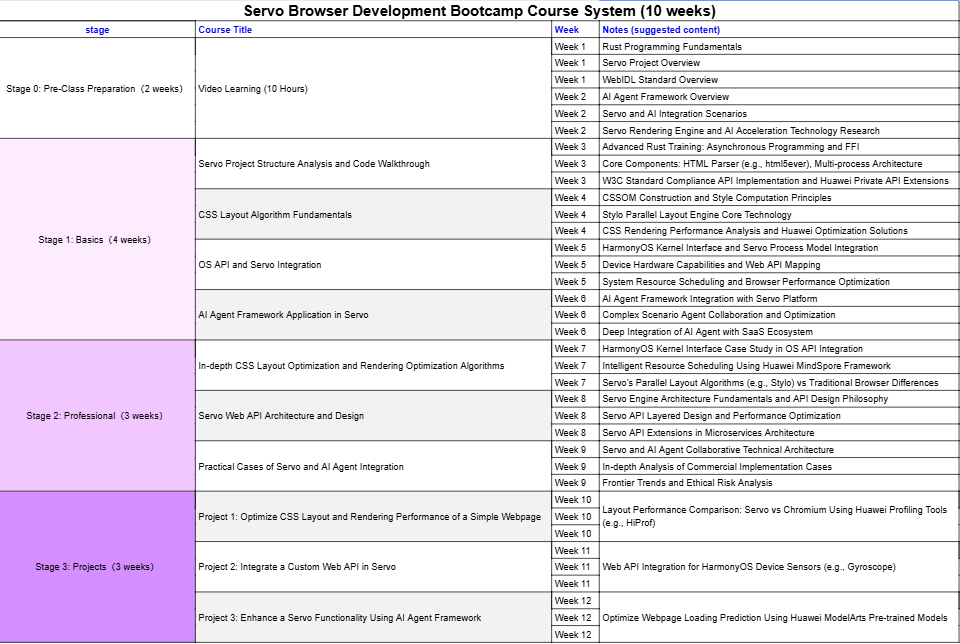Select 'Core Components: HTML Parser' note cell
960x644 pixels.
[x=779, y=164]
